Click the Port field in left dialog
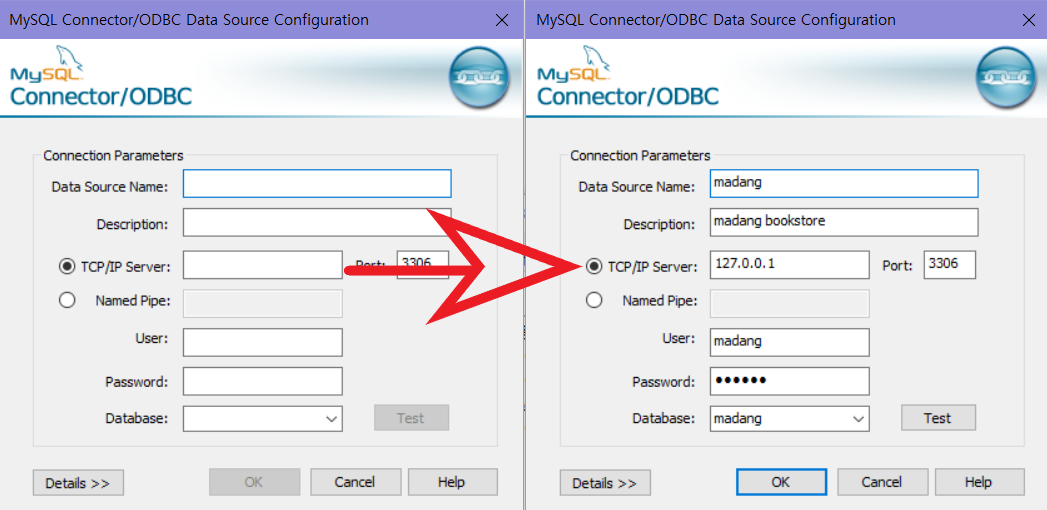Viewport: 1047px width, 510px height. [x=423, y=265]
